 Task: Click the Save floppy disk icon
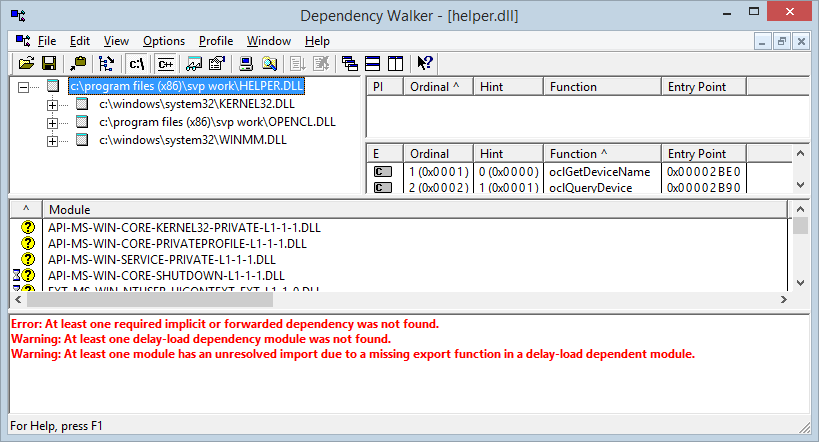tap(48, 63)
